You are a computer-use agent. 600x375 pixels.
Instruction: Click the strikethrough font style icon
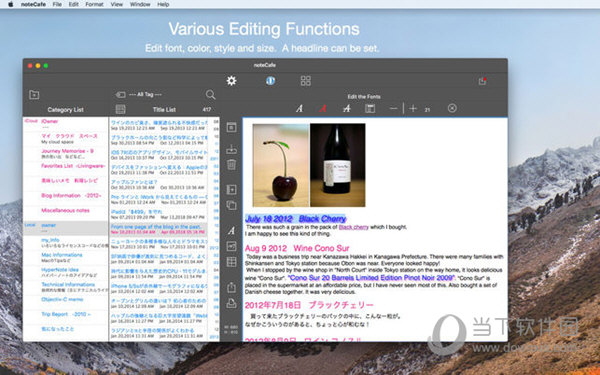point(347,109)
